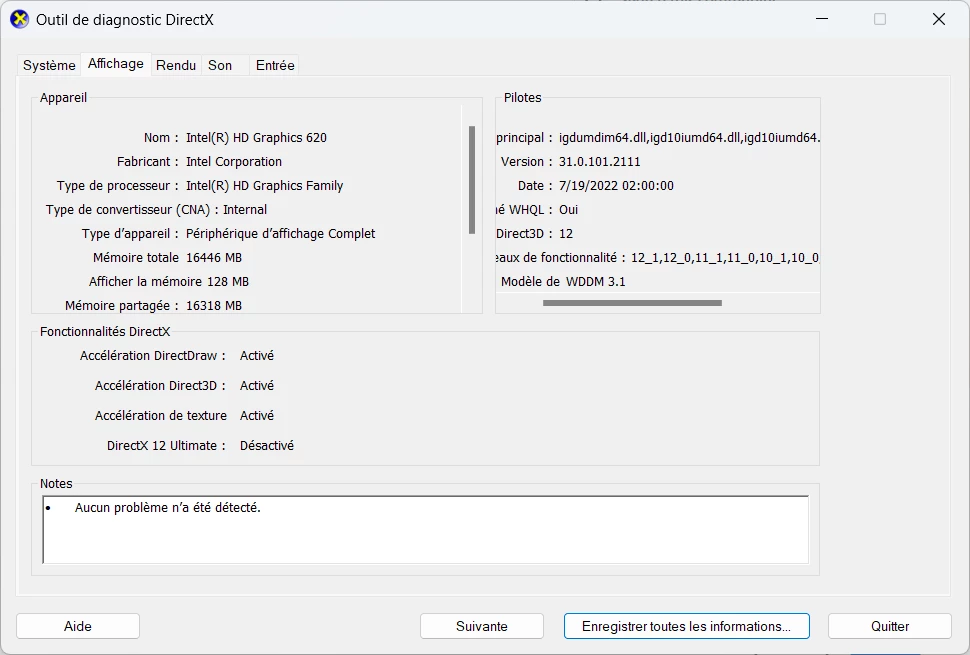Screen dimensions: 970x655
Task: Switch to the Système tab
Action: 49,65
